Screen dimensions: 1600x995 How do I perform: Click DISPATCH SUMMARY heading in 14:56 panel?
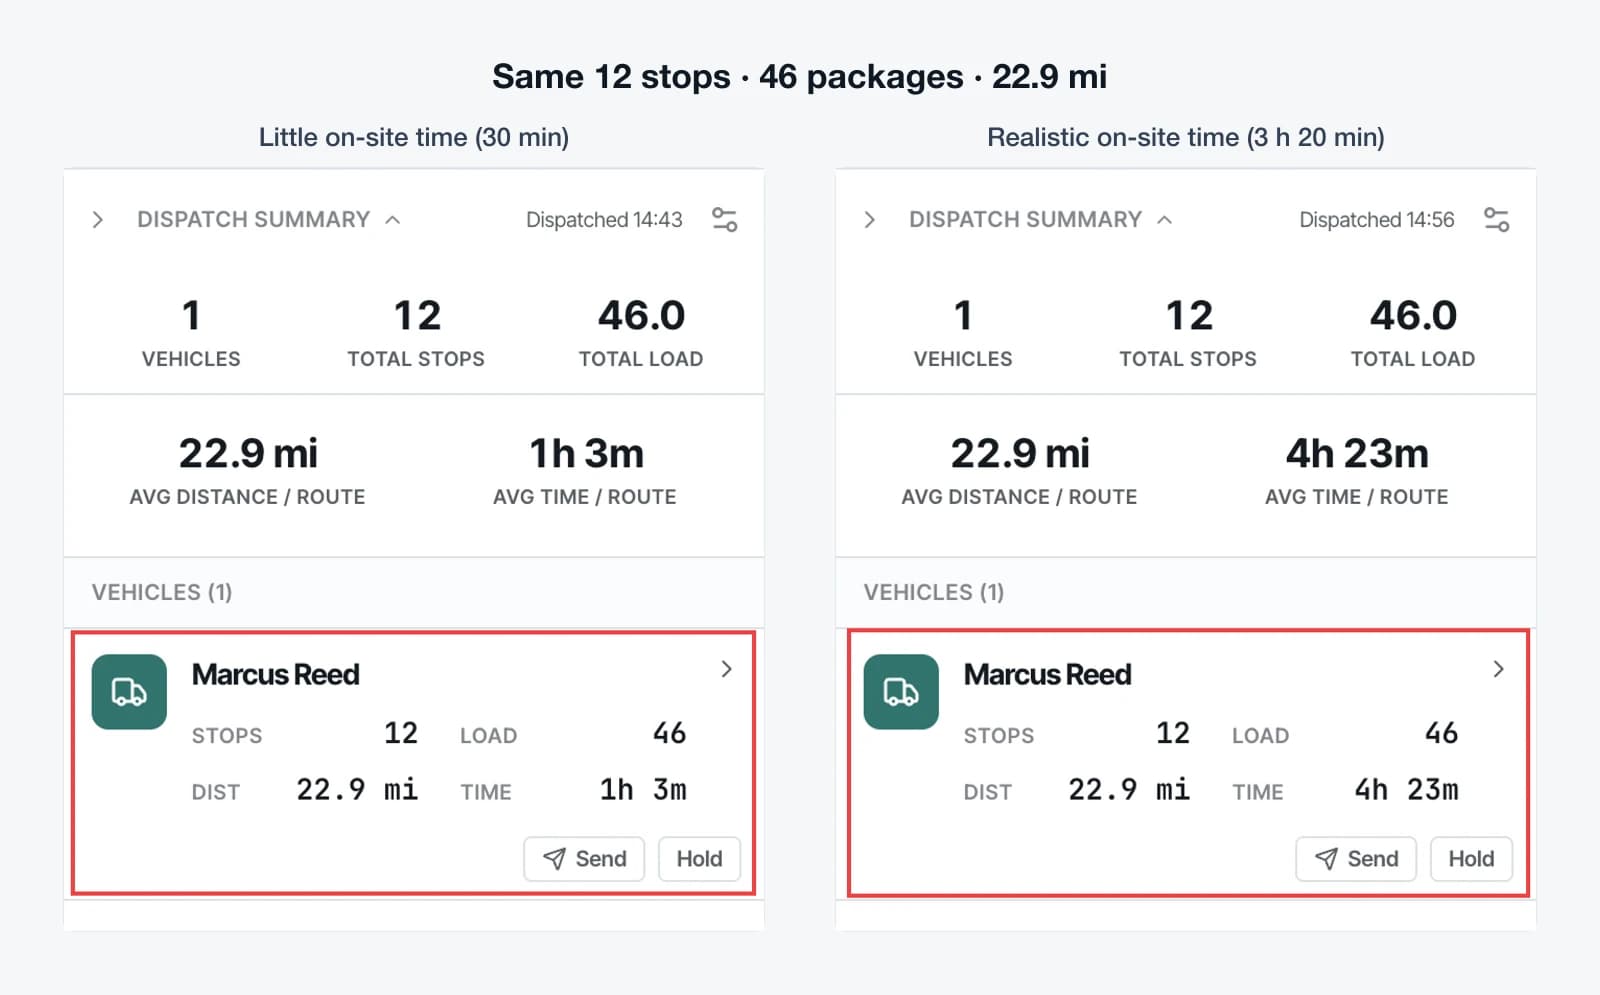[1026, 219]
